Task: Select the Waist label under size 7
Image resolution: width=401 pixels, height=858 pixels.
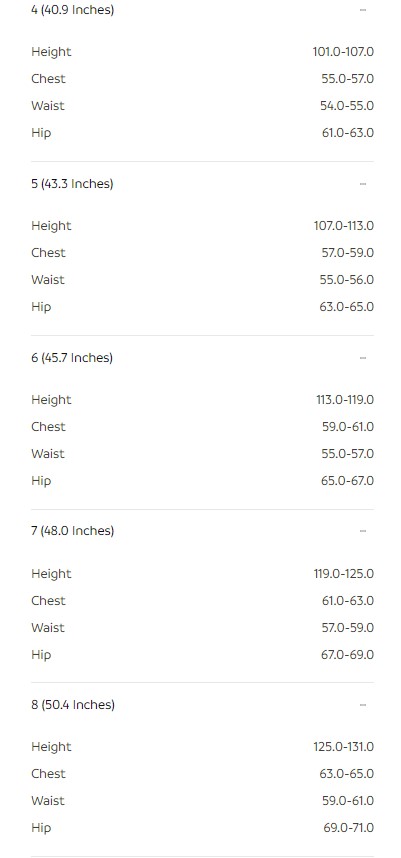Action: [x=48, y=628]
